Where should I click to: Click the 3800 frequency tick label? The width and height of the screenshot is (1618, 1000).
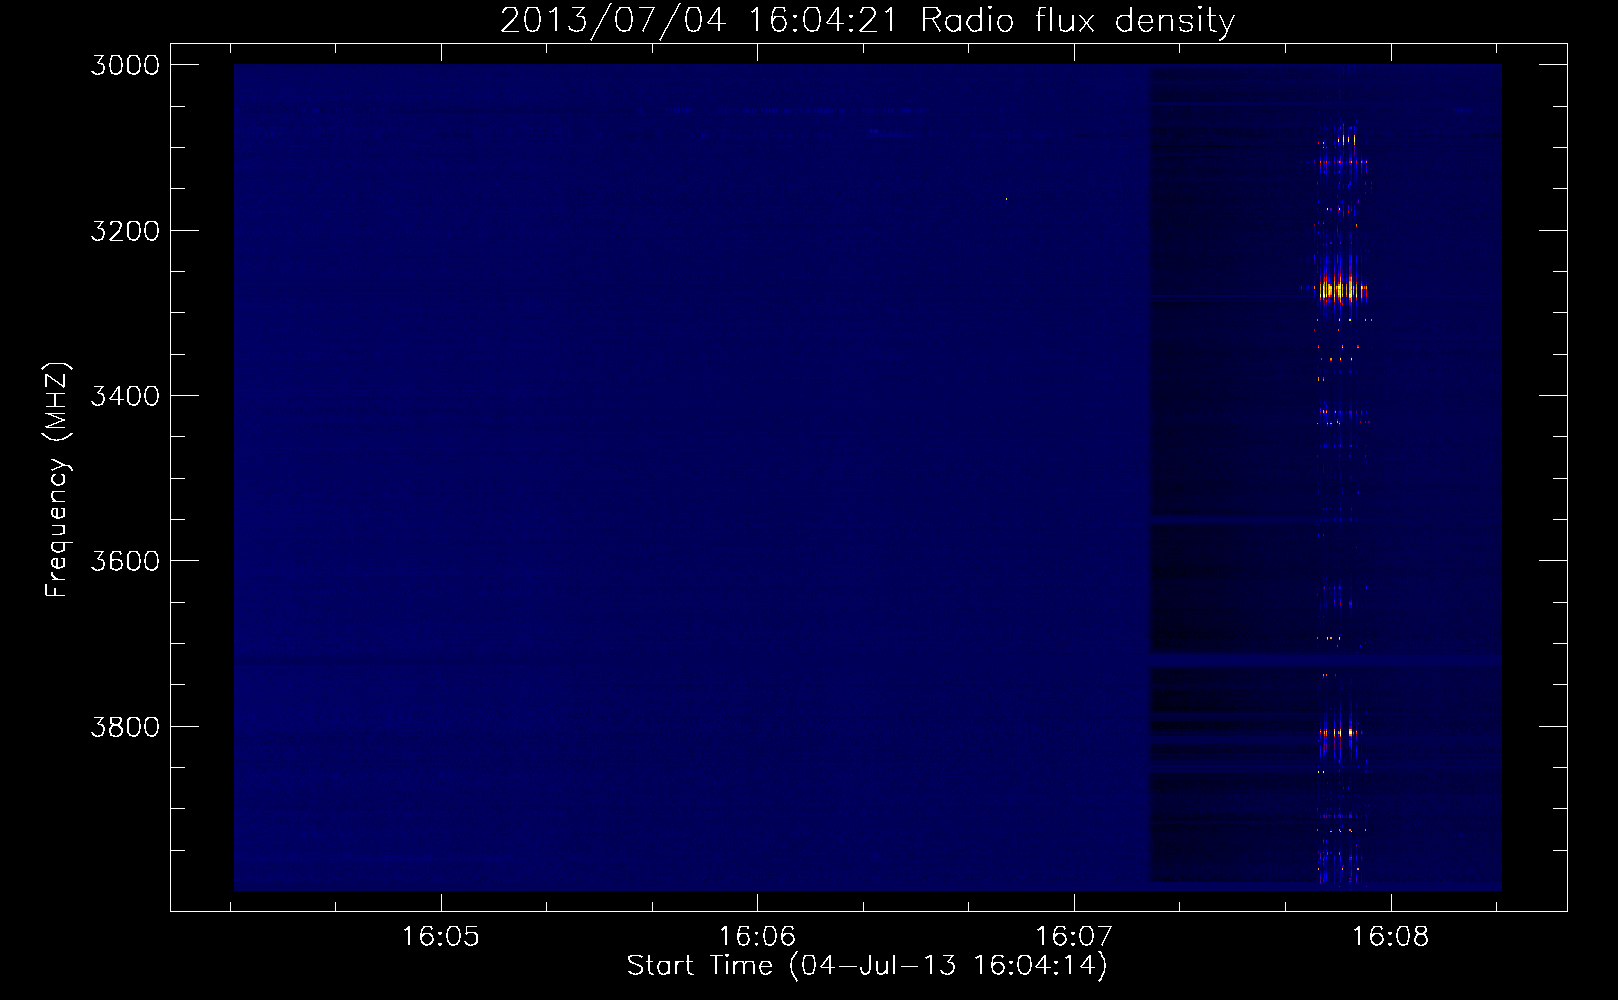tap(125, 726)
